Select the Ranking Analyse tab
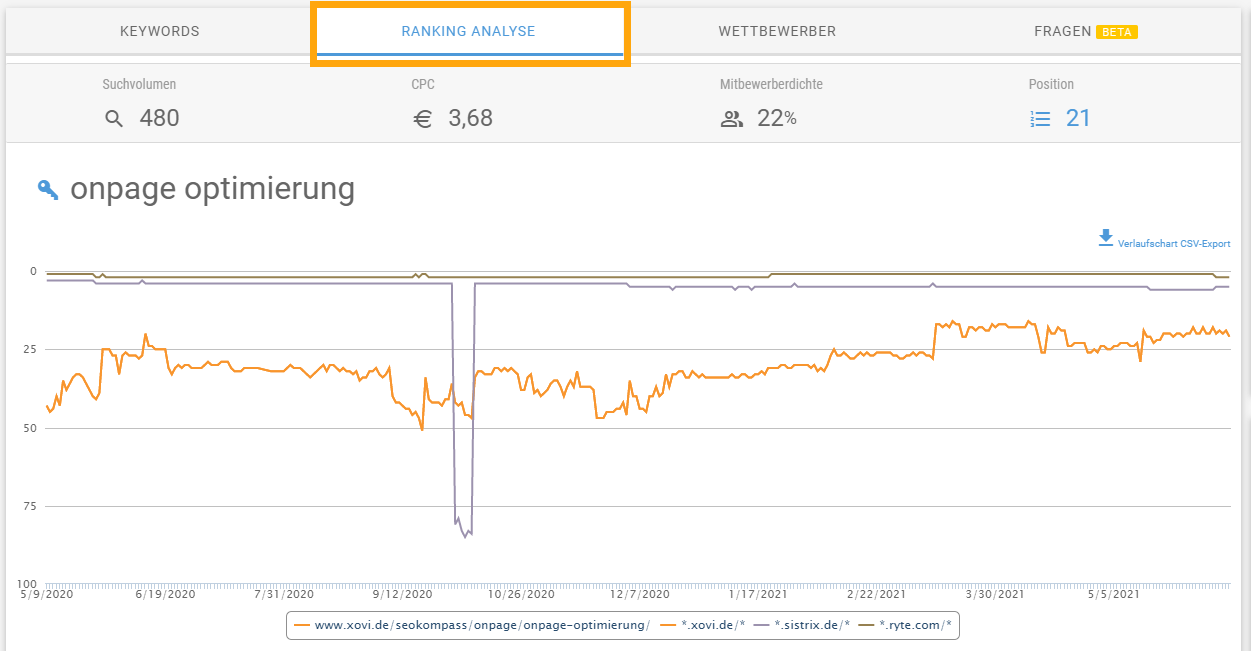This screenshot has width=1251, height=651. (468, 31)
